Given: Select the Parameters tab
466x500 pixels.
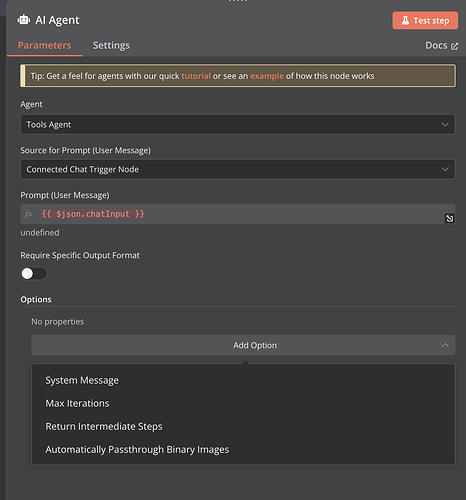Looking at the screenshot, I should click(44, 45).
